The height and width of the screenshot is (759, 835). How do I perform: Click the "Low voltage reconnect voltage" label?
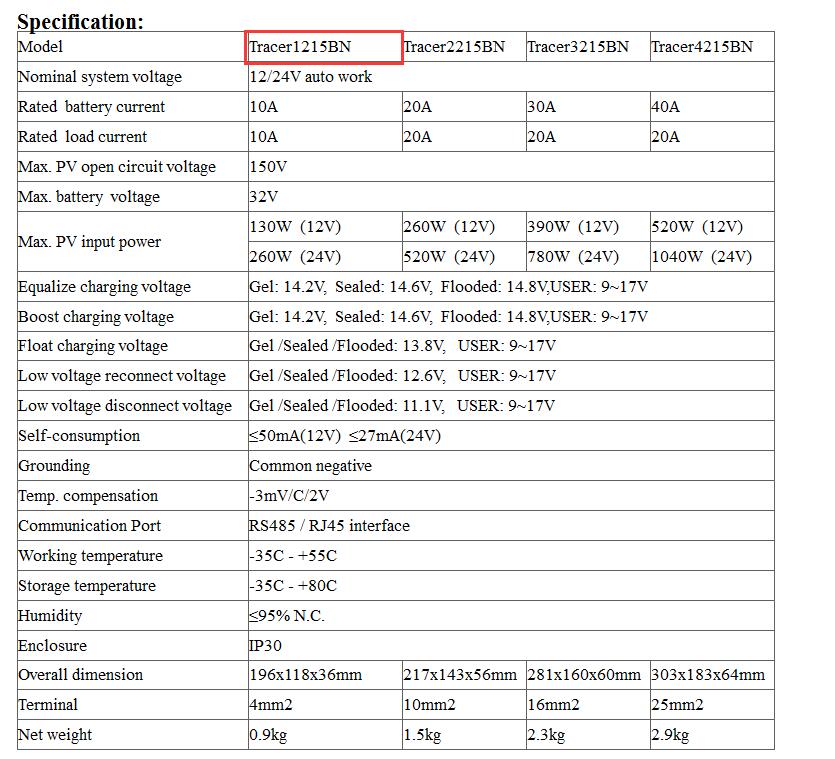click(x=122, y=376)
